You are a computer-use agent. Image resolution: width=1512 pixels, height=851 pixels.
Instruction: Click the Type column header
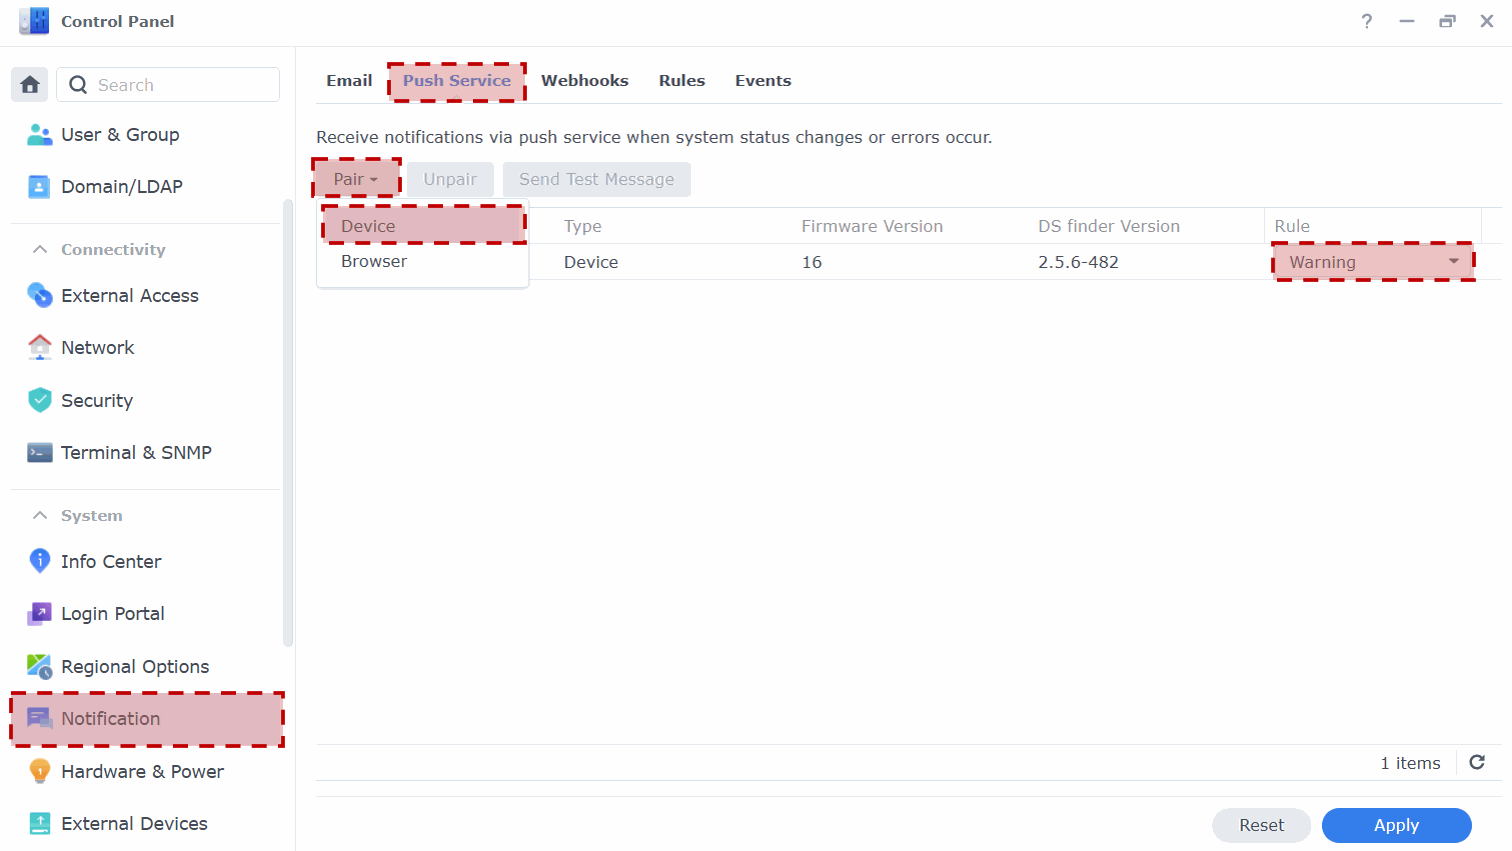coord(583,226)
